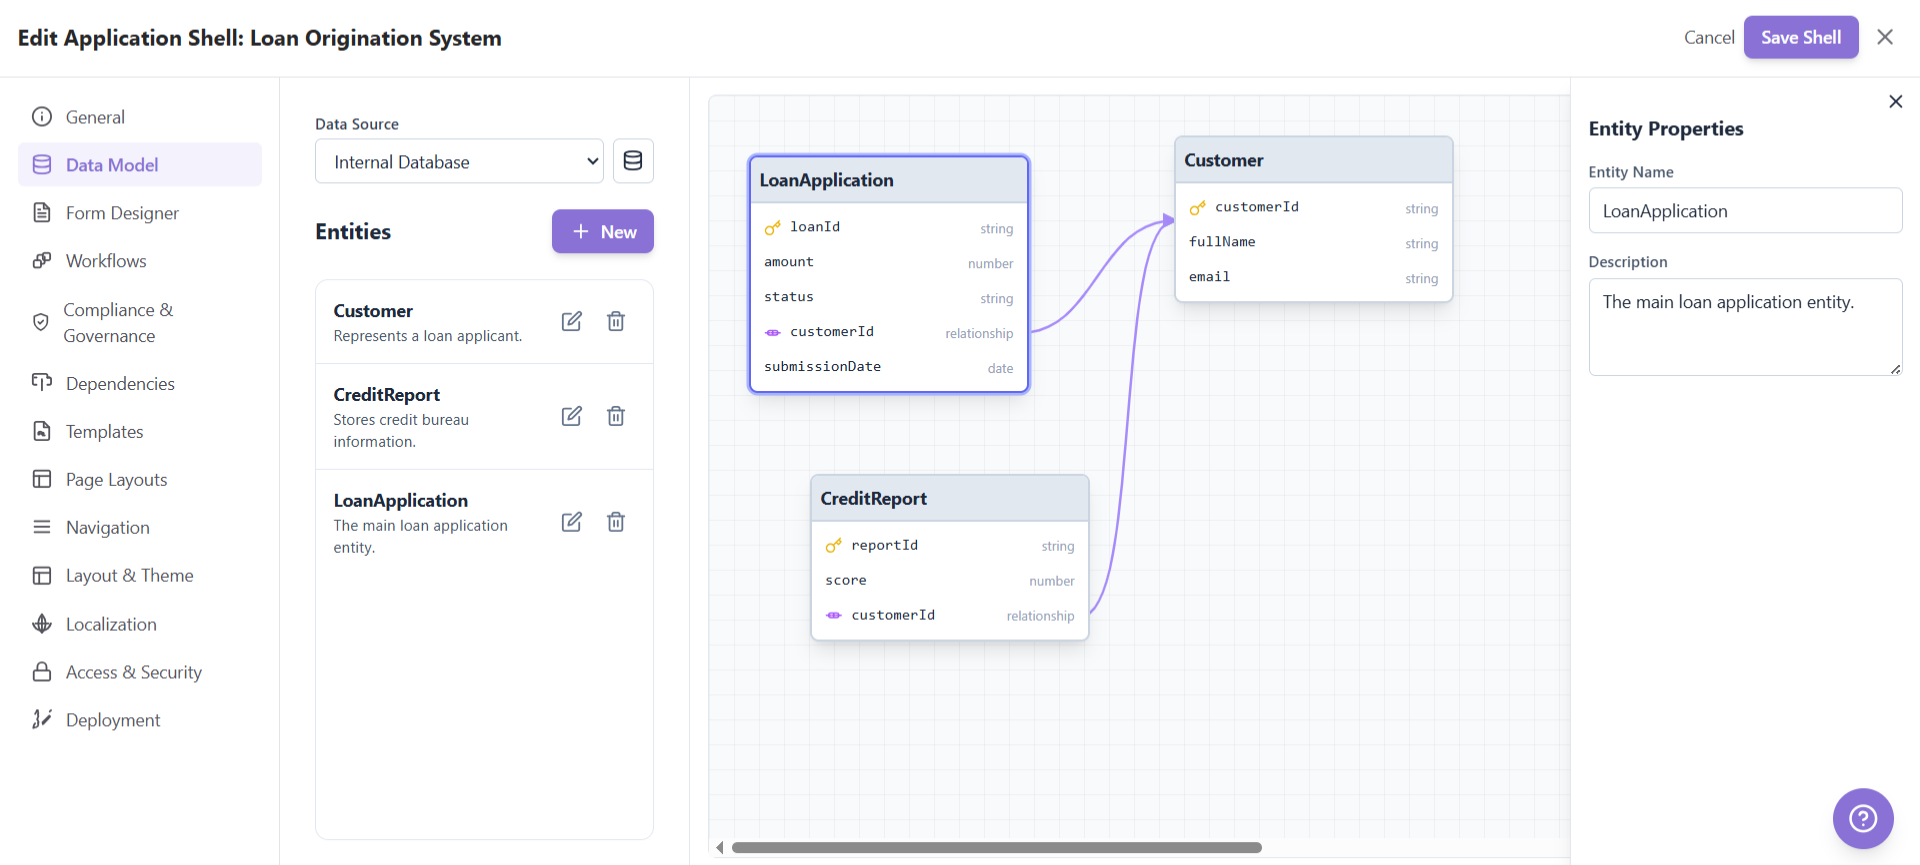Screen dimensions: 1920x865
Task: Click the canvas horizontal scrollbar
Action: pyautogui.click(x=996, y=848)
